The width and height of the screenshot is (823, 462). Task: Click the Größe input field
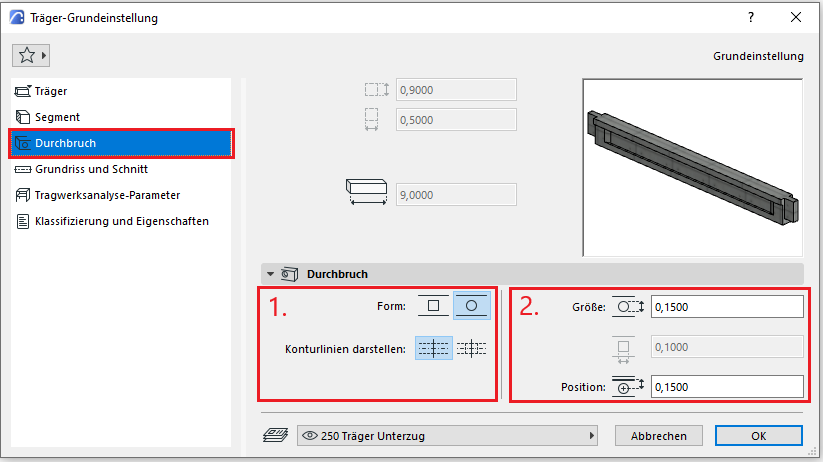[x=727, y=307]
